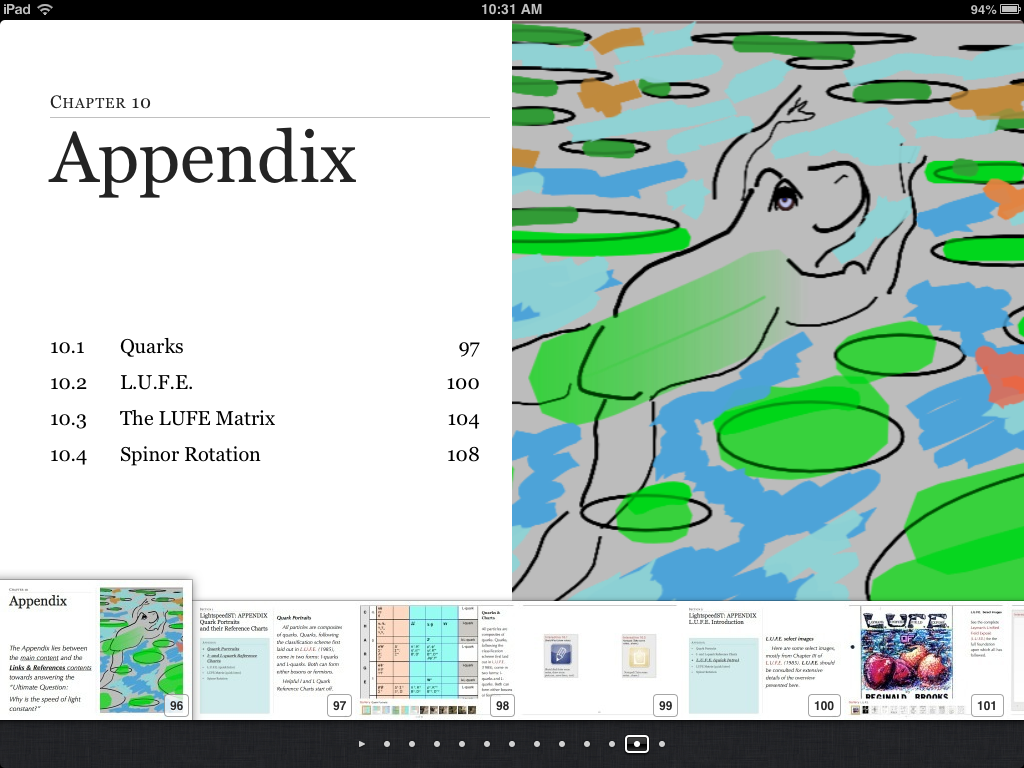
Task: Open the Appendix page 96 thumbnail
Action: (95, 650)
